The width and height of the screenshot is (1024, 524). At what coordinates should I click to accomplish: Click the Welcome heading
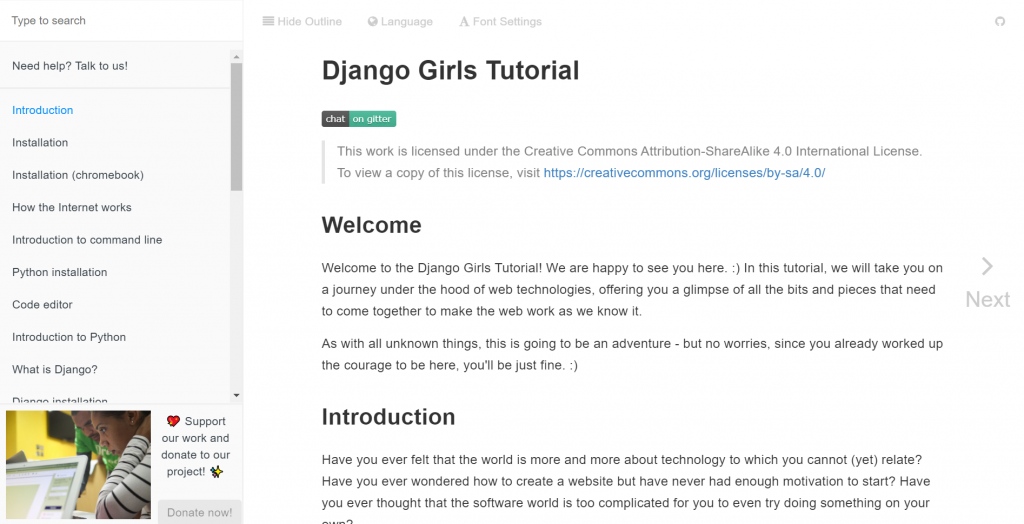pos(372,225)
